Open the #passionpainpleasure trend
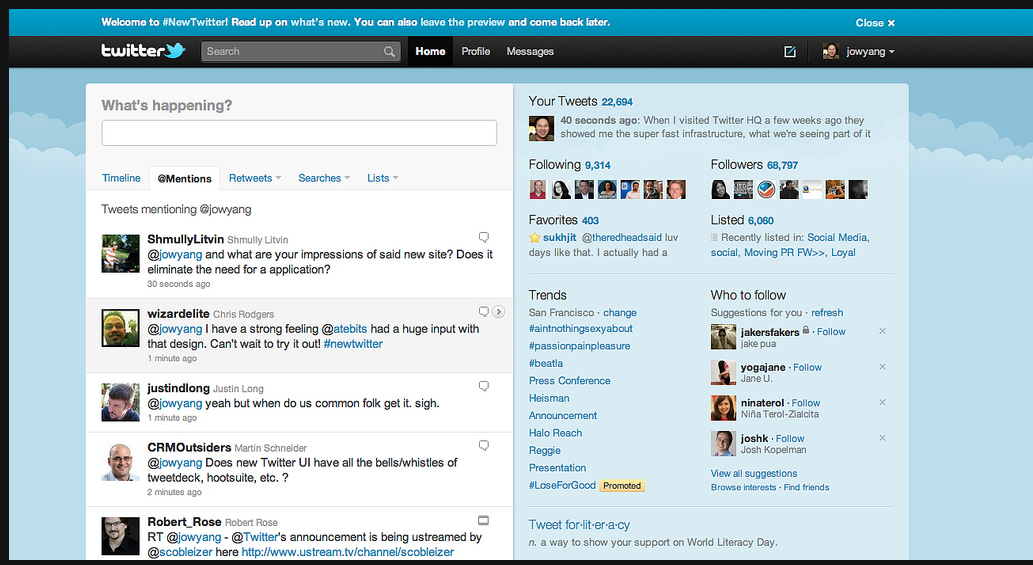 (x=579, y=346)
